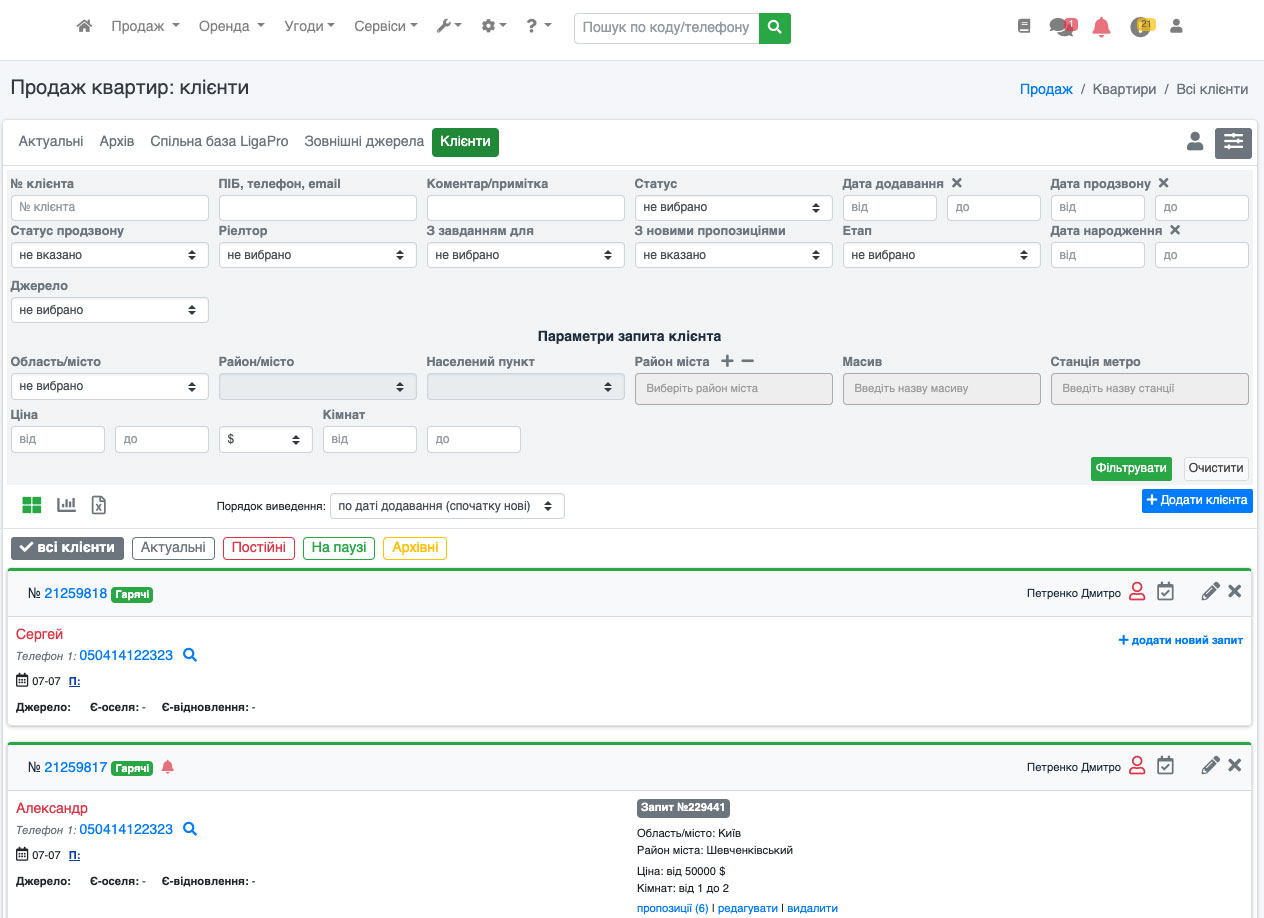The height and width of the screenshot is (918, 1264).
Task: Expand the 'Порядок виведення' sort dropdown
Action: 447,506
